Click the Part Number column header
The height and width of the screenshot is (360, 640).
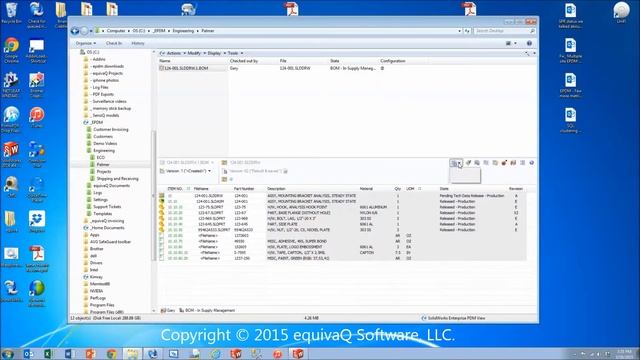pyautogui.click(x=244, y=189)
